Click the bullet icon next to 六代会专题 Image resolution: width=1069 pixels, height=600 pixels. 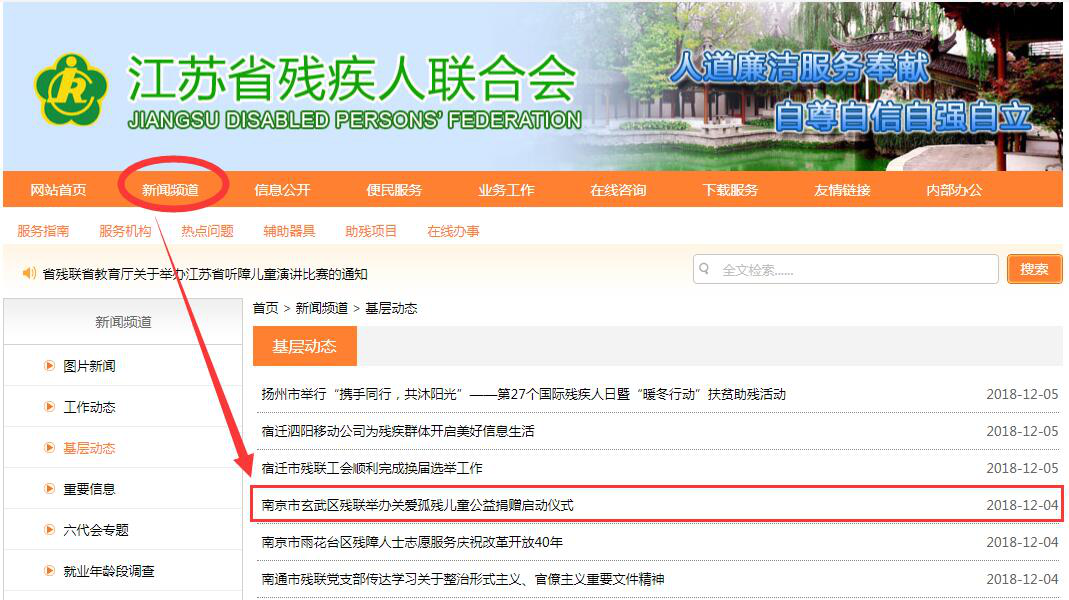[49, 530]
